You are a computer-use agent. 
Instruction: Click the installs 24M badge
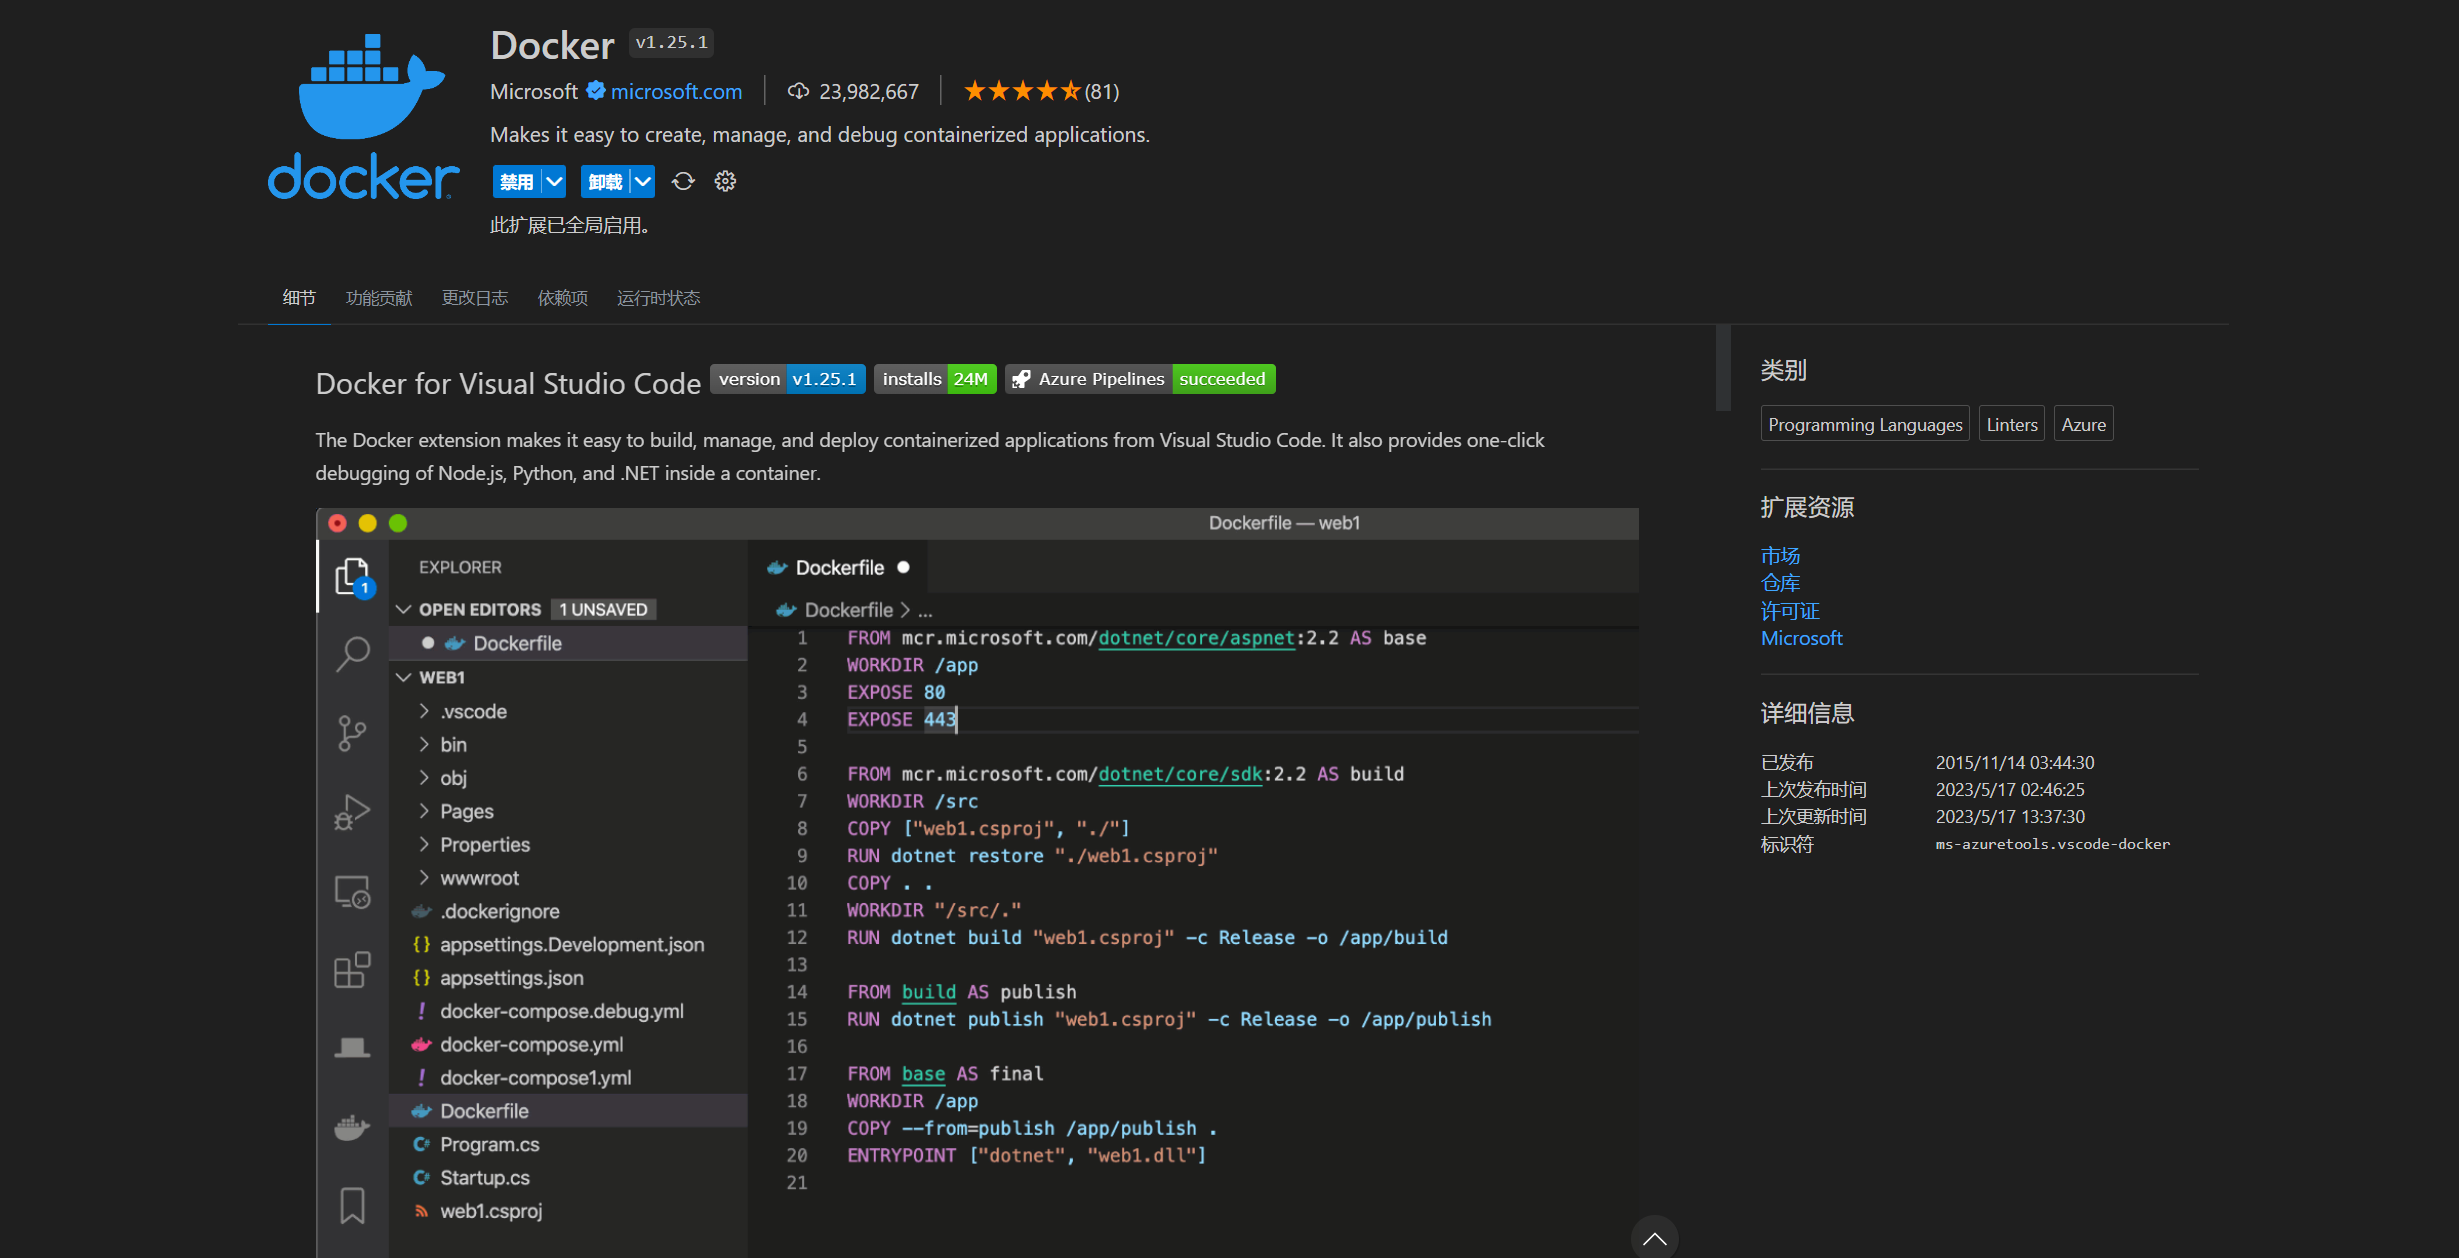[x=935, y=379]
